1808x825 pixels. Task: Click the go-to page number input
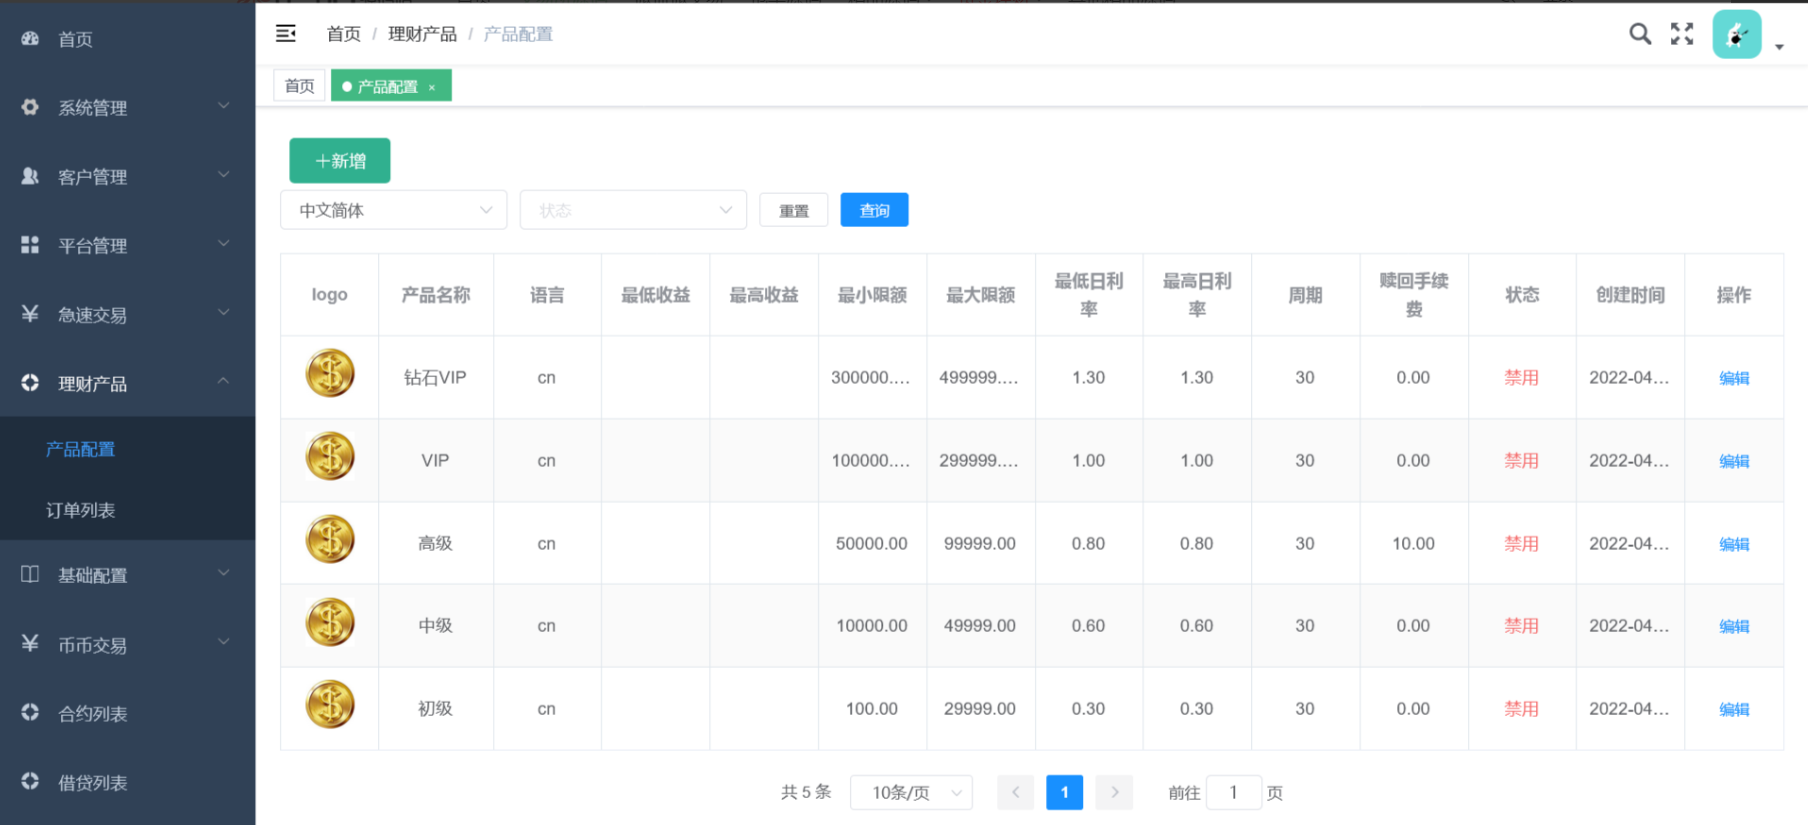pos(1233,792)
